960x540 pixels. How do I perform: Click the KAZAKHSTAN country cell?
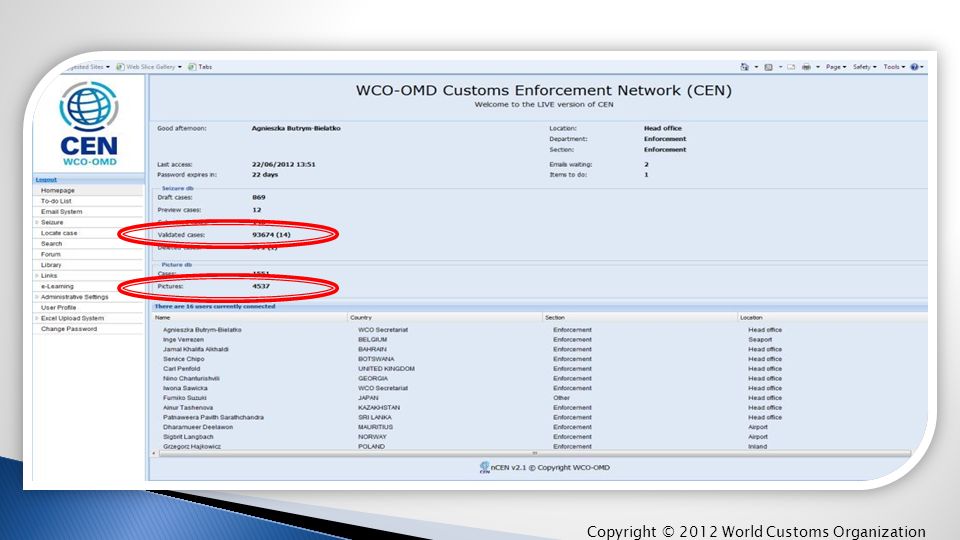coord(379,408)
